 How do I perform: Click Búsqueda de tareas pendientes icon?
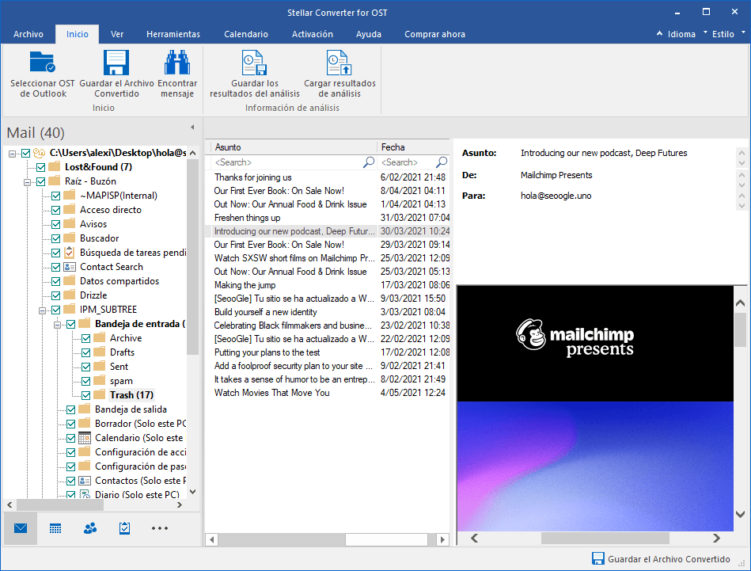(x=69, y=252)
